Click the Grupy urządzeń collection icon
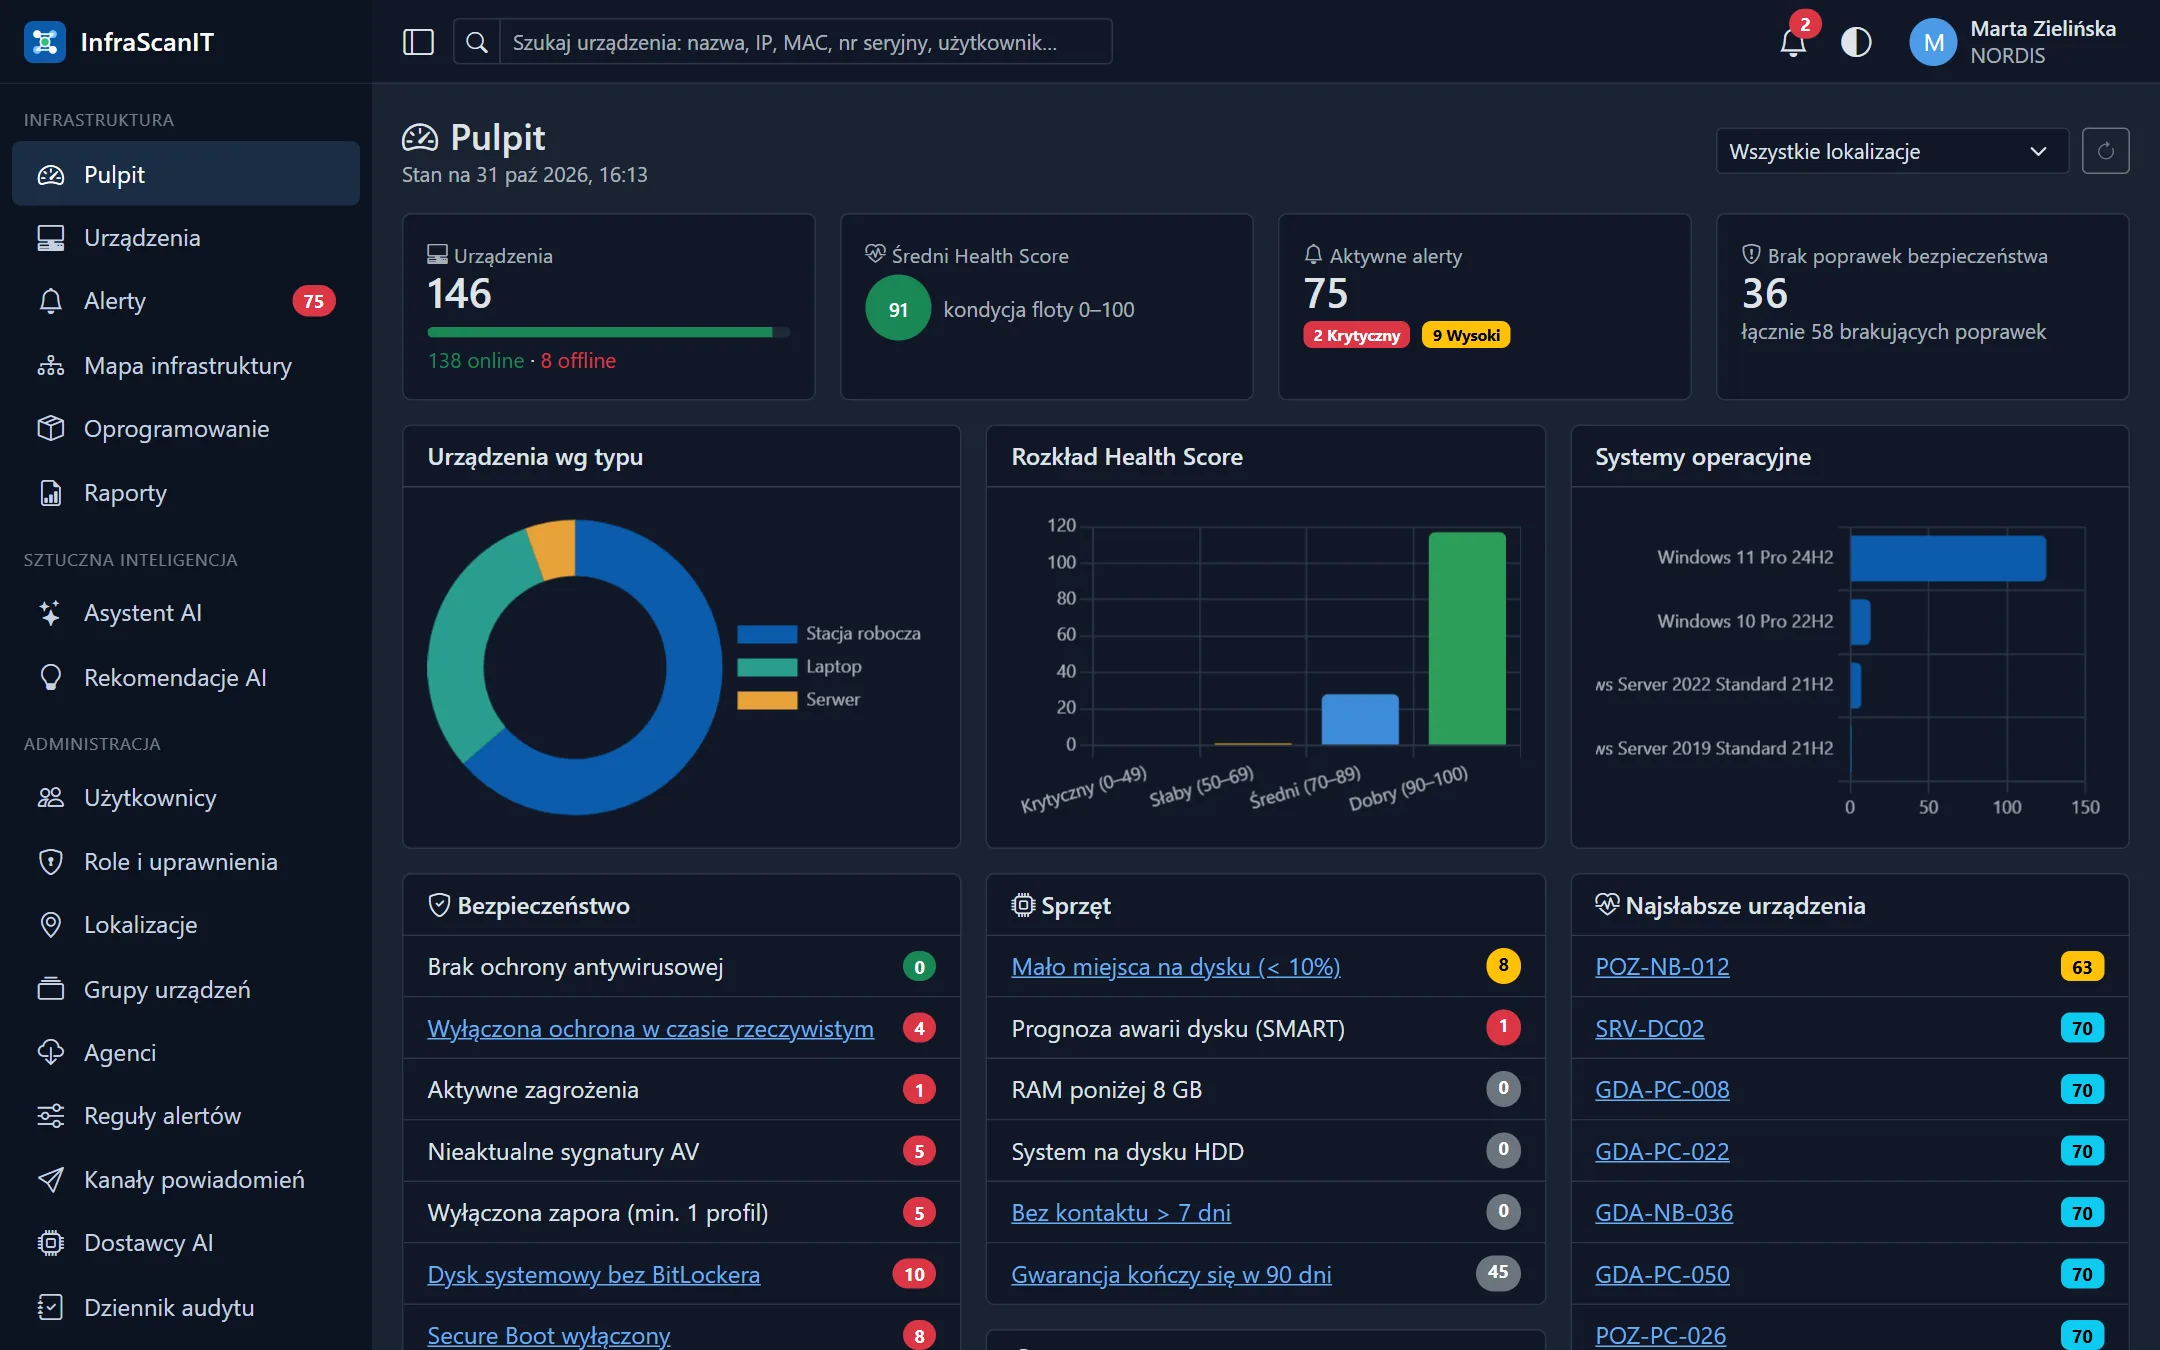2160x1350 pixels. (x=51, y=990)
